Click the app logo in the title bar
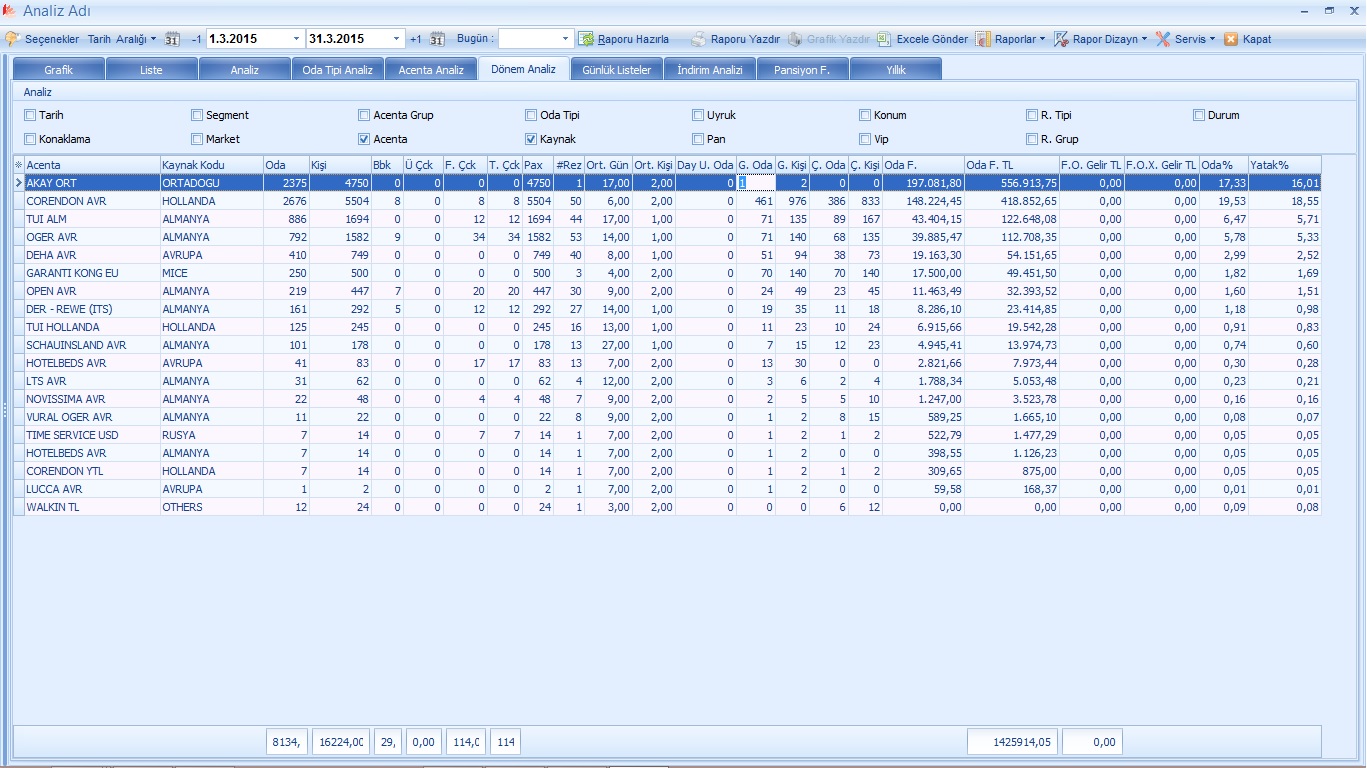The height and width of the screenshot is (768, 1367). pyautogui.click(x=10, y=11)
